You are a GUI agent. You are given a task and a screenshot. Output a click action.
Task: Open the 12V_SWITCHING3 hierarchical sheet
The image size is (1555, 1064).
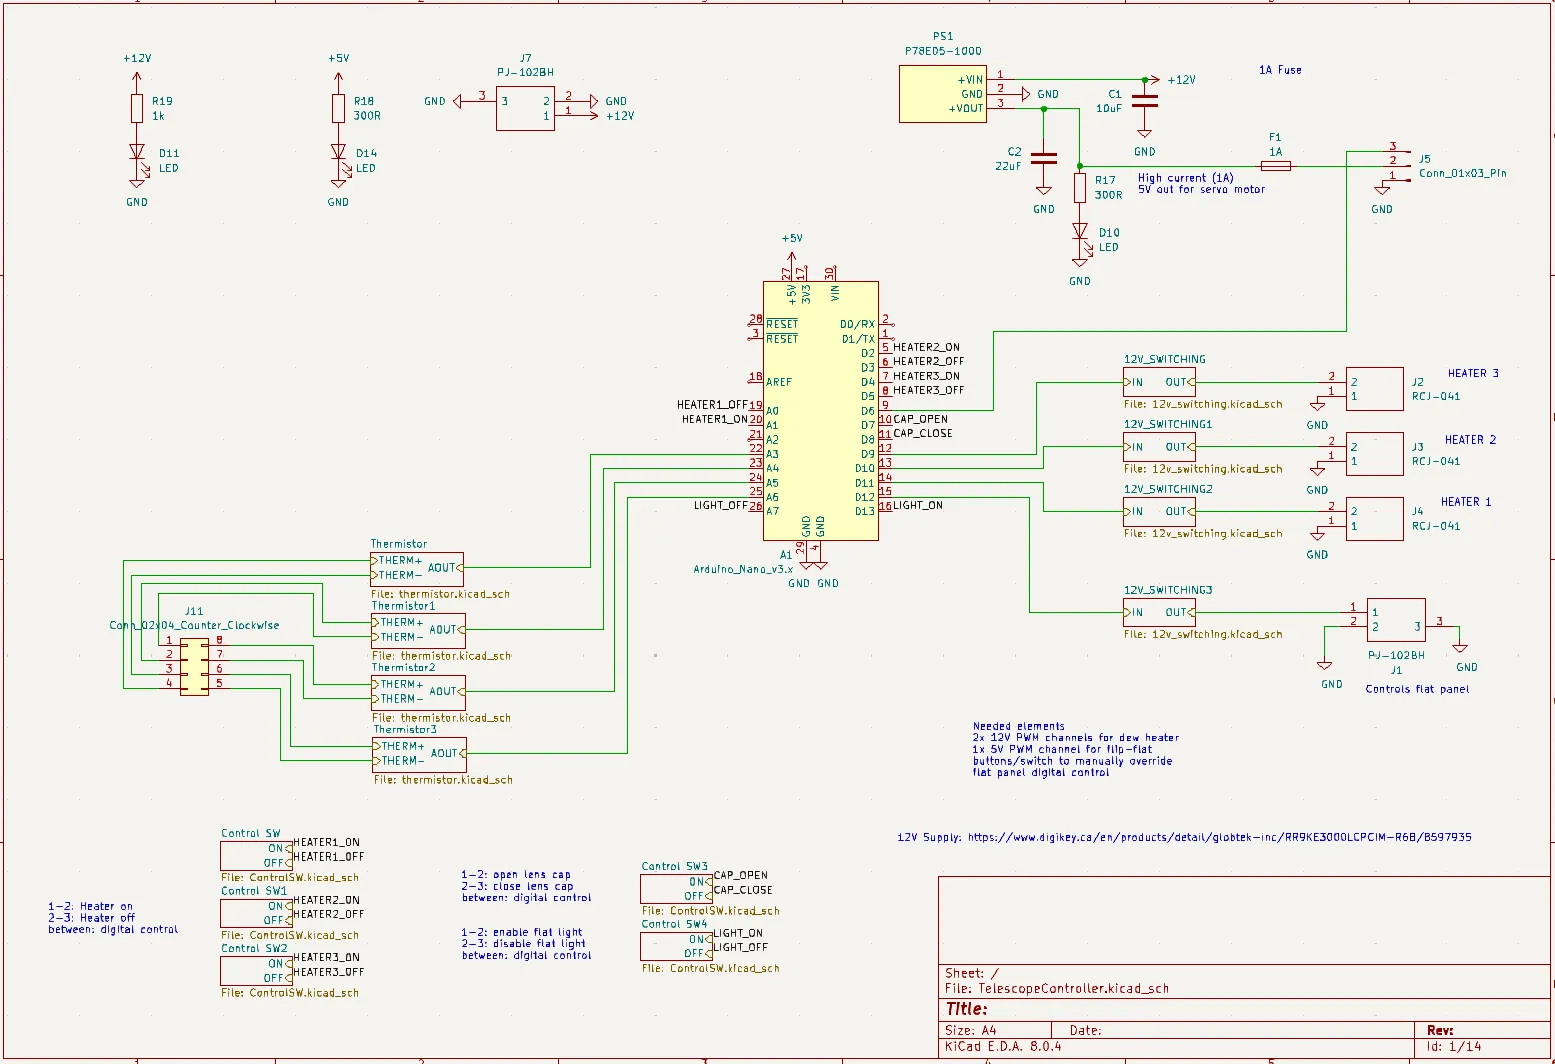[x=1160, y=612]
